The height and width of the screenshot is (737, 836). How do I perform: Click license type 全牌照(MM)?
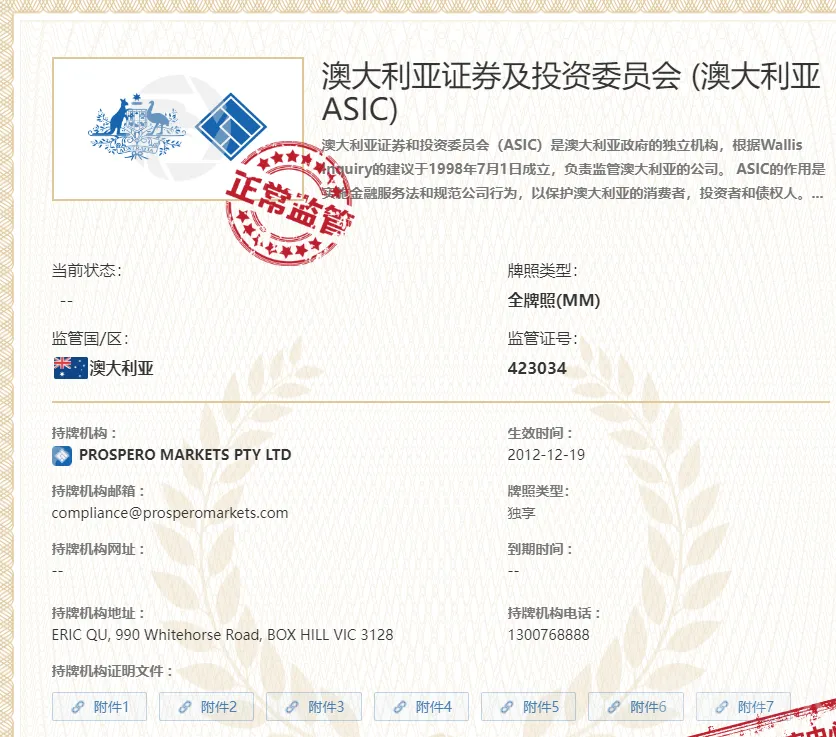(x=554, y=300)
